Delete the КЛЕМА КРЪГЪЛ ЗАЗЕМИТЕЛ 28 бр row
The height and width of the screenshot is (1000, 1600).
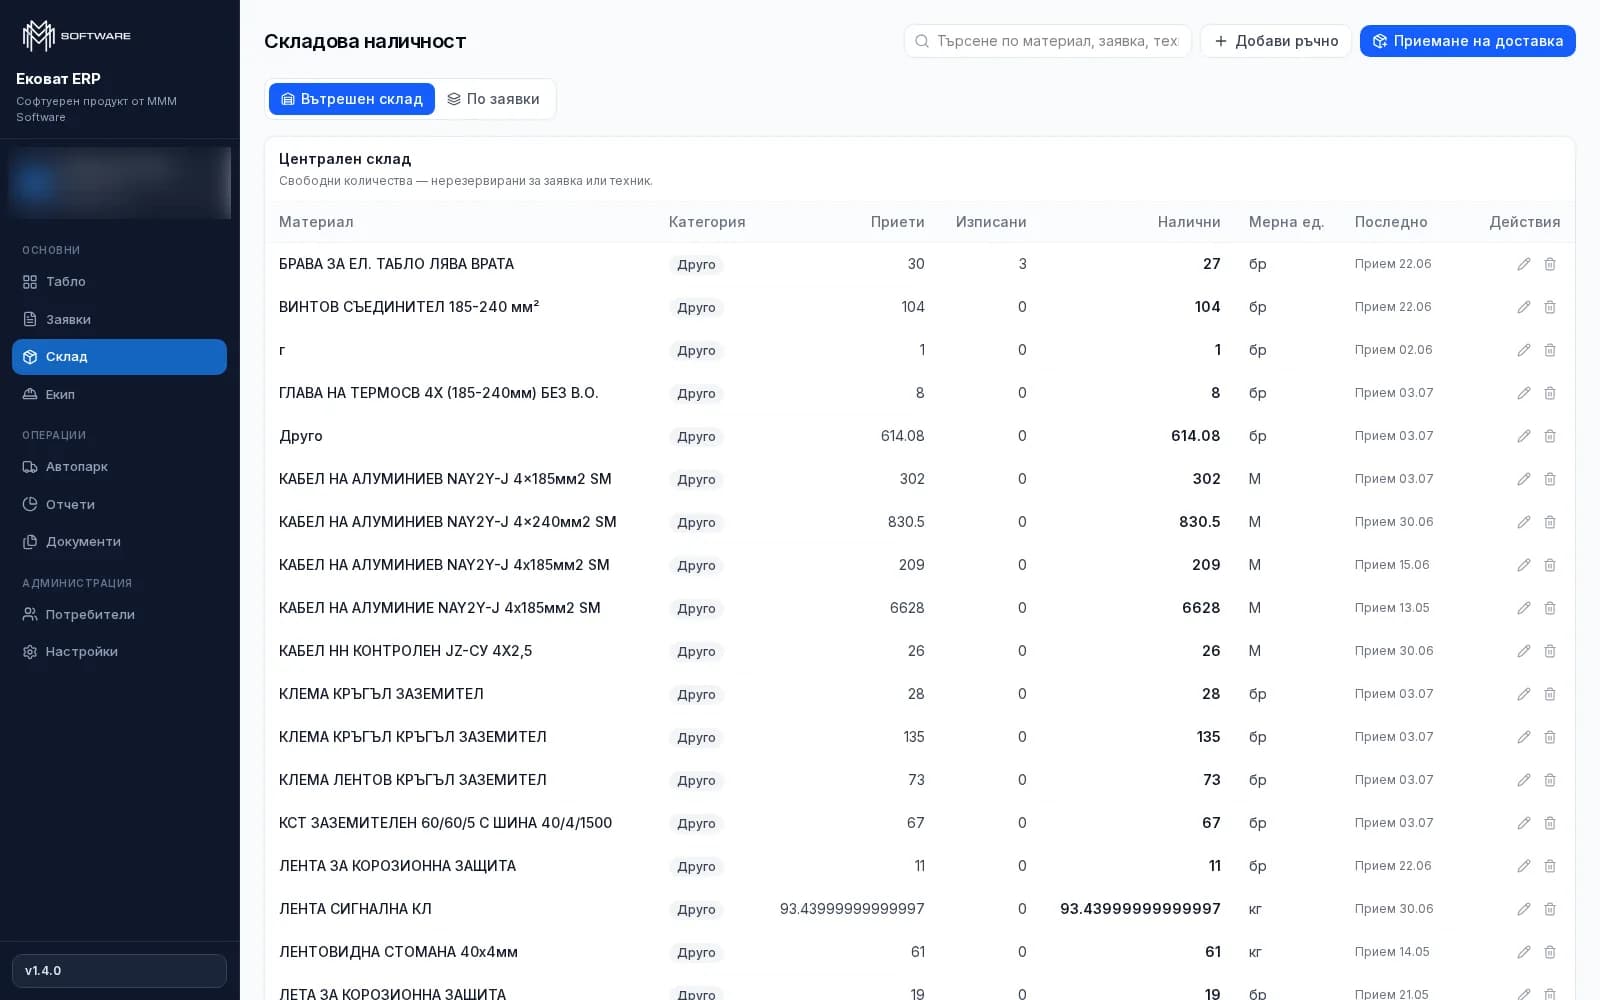pyautogui.click(x=1550, y=694)
